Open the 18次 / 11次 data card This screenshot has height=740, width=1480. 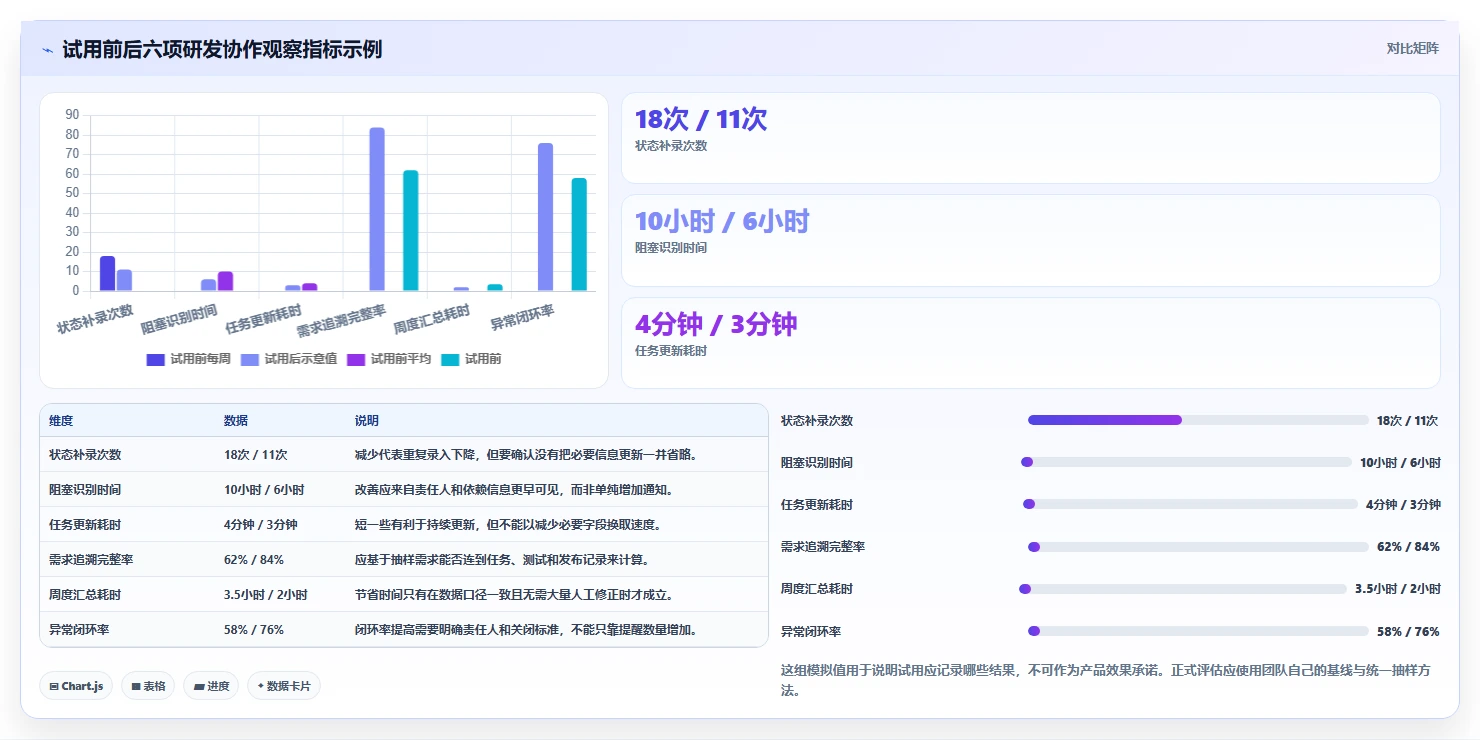[1031, 138]
